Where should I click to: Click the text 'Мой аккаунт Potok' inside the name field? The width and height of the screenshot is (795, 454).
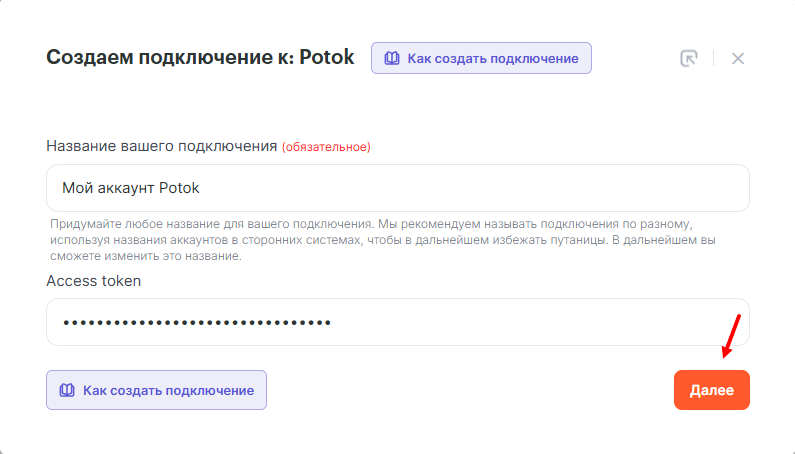[x=132, y=188]
